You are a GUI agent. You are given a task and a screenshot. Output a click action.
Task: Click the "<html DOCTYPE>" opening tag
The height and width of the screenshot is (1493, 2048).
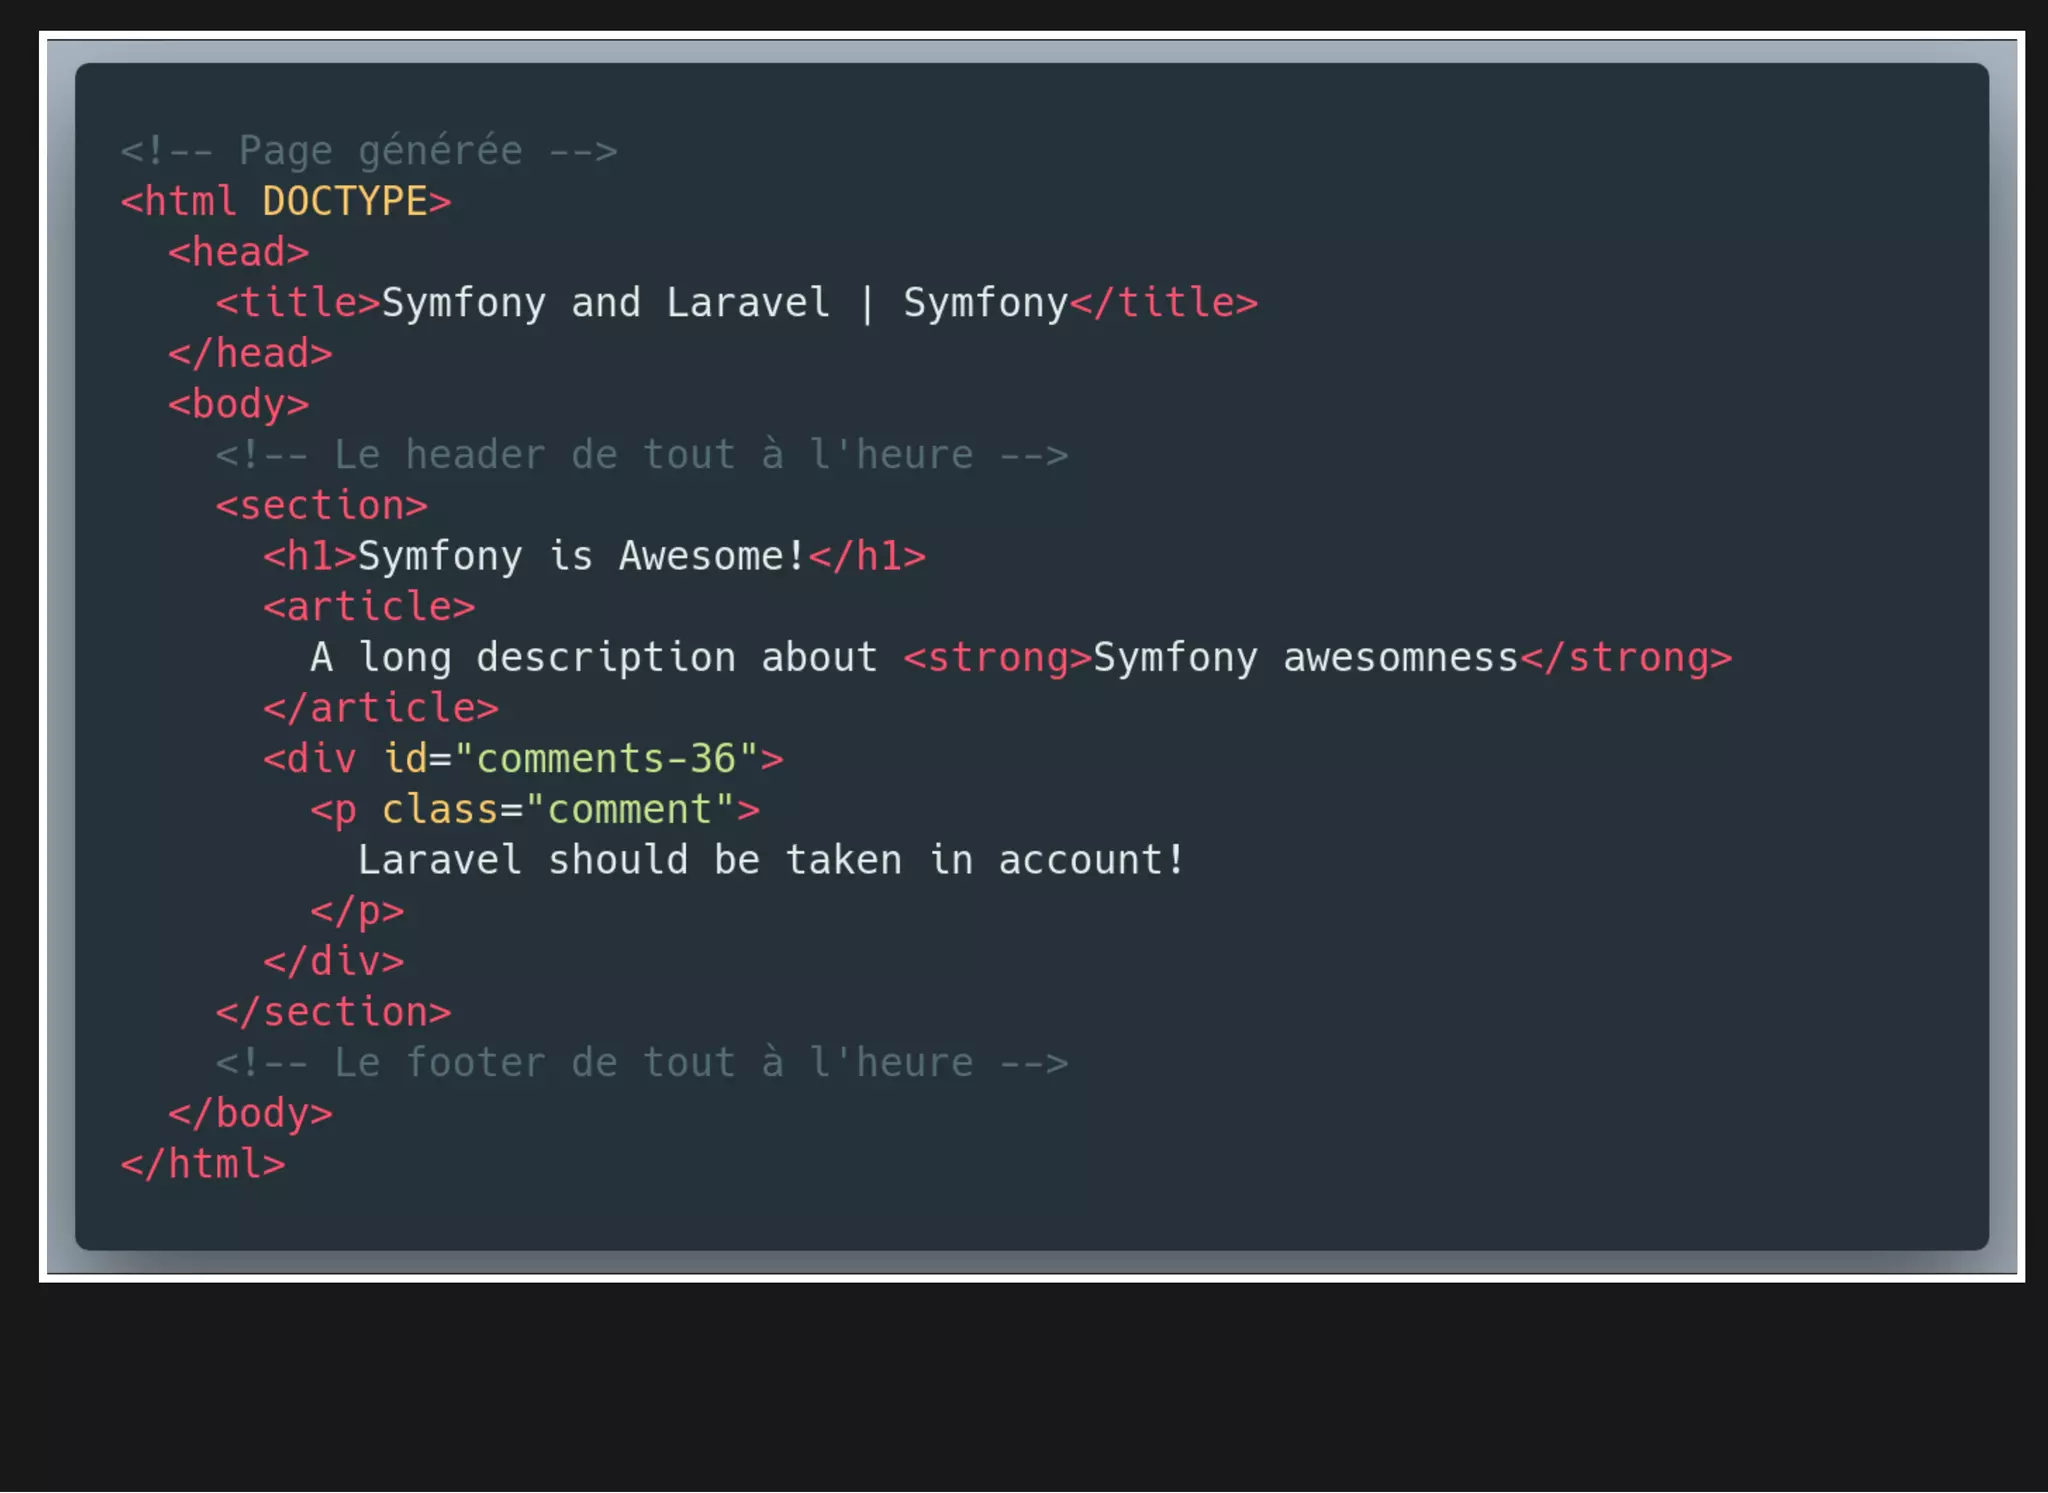coord(286,201)
